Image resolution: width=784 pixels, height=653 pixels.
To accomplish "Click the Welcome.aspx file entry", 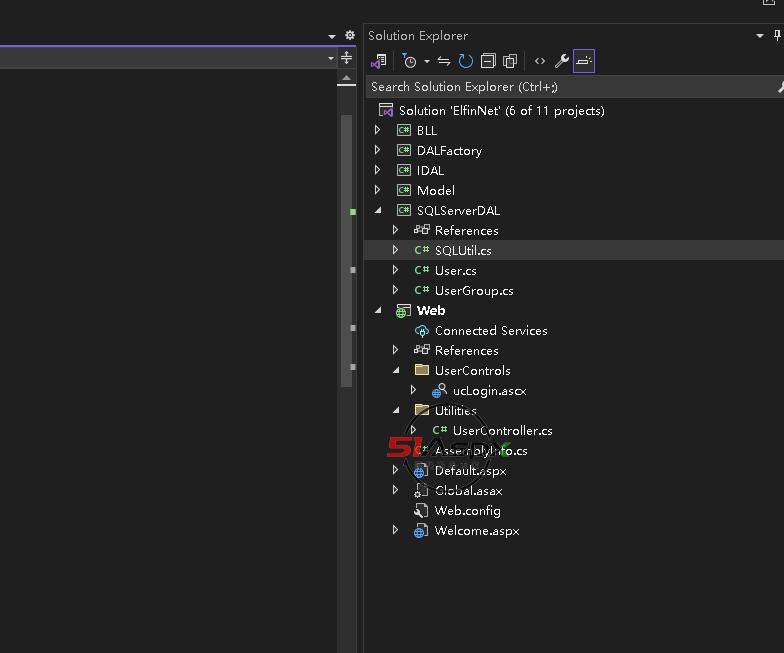I will click(x=476, y=530).
